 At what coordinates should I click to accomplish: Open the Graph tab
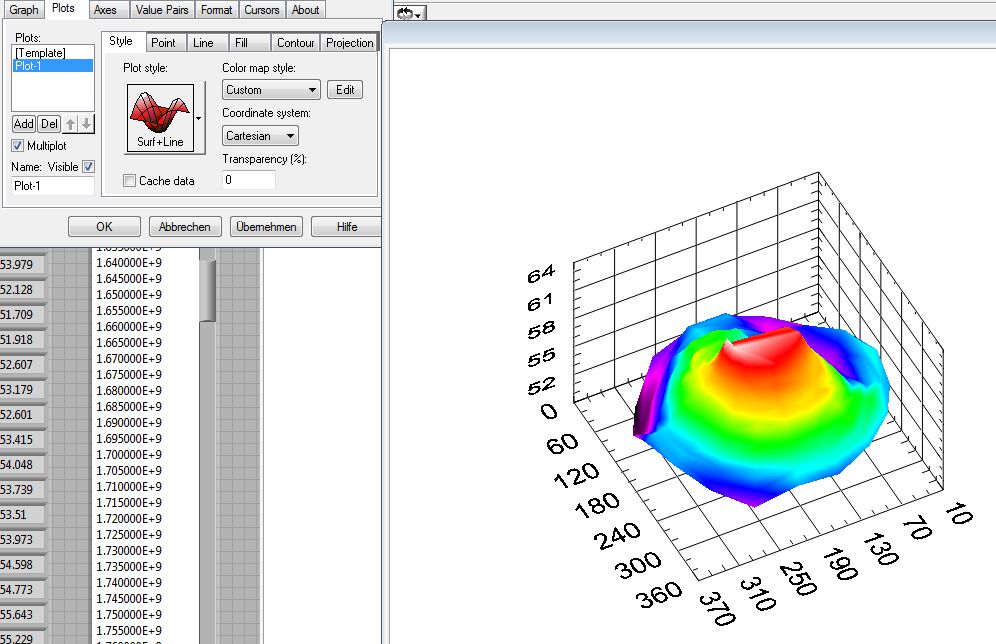click(24, 10)
